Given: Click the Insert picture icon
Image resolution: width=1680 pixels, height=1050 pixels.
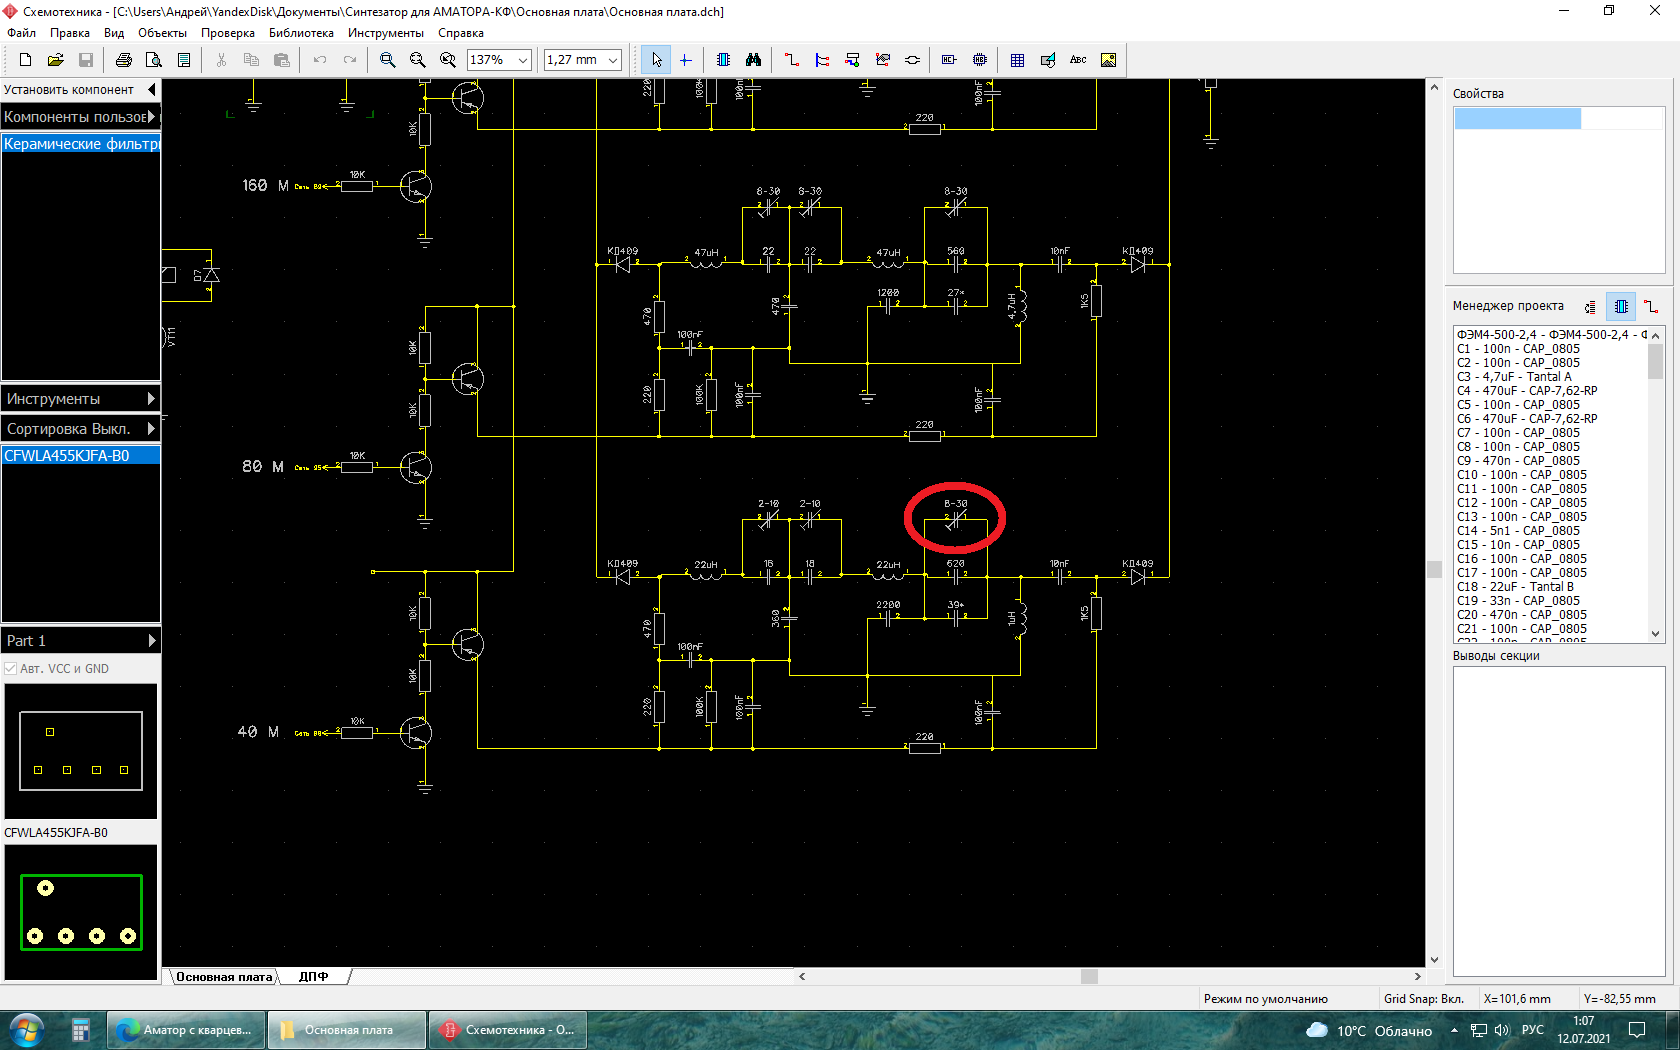Looking at the screenshot, I should (x=1108, y=60).
